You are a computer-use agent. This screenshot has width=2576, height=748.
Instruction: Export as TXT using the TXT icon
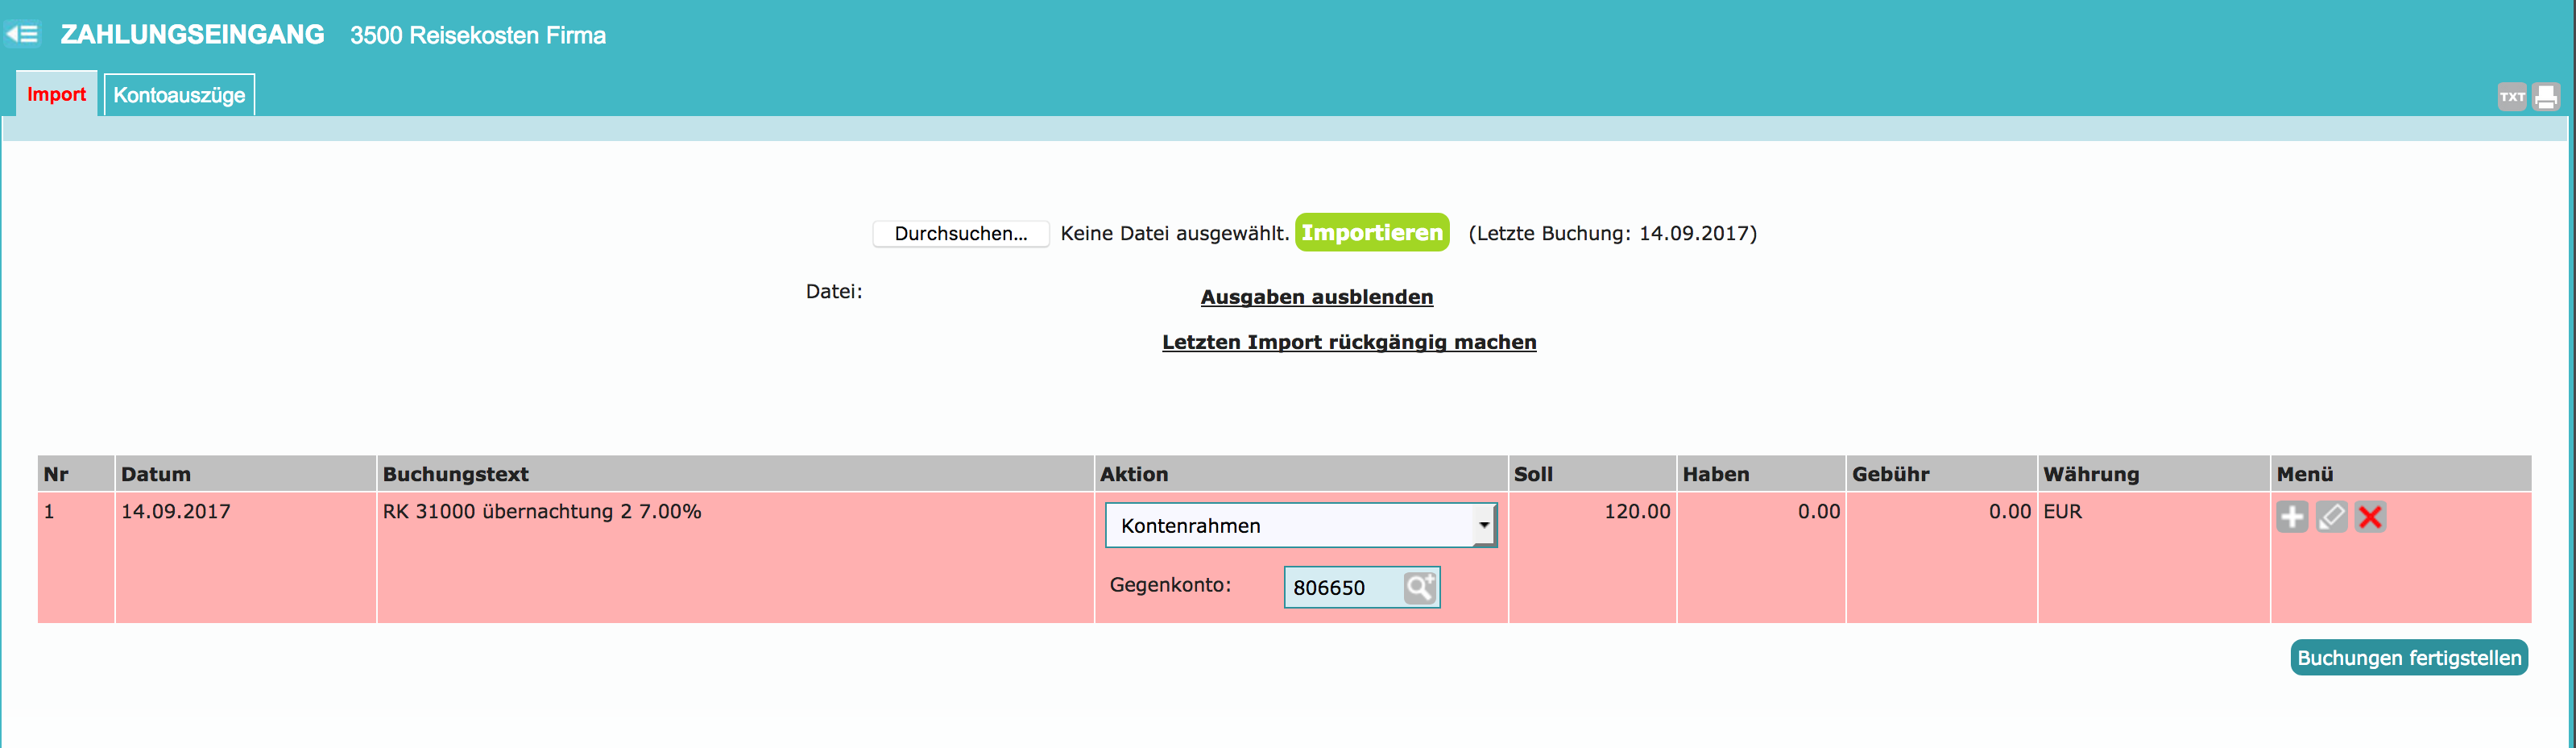tap(2511, 97)
